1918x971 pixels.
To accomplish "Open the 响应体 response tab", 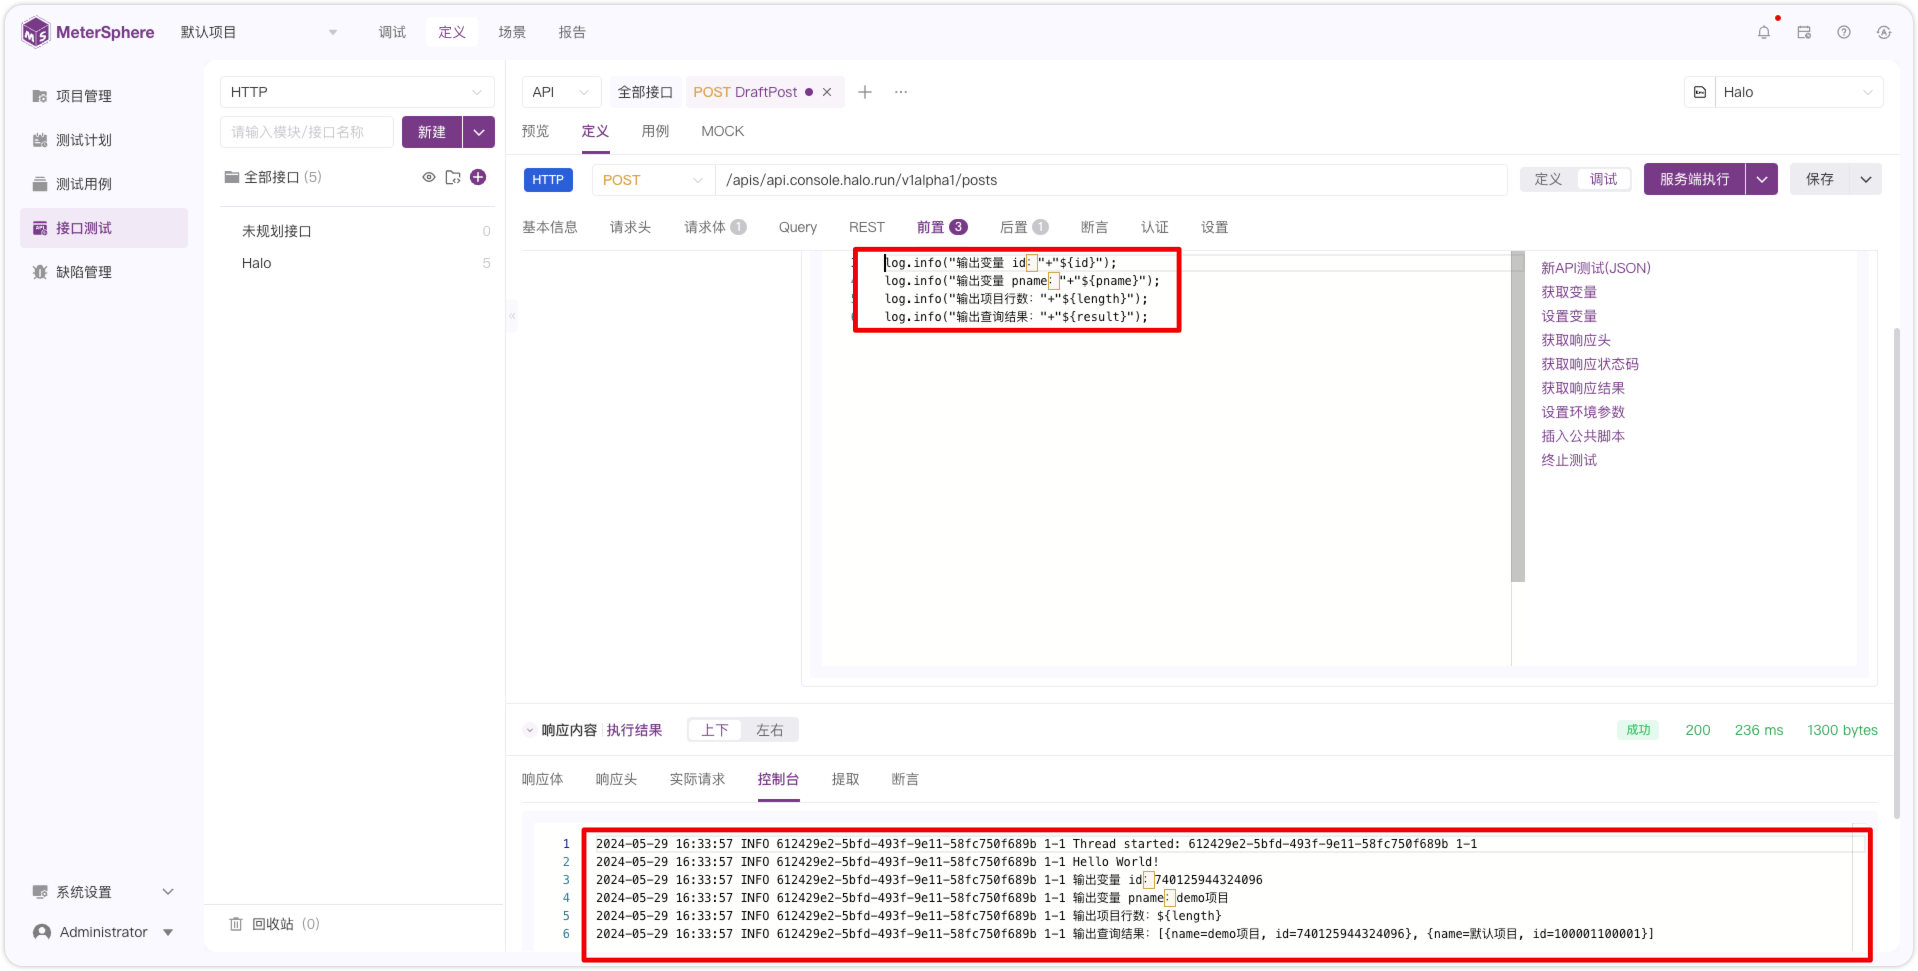I will coord(542,779).
